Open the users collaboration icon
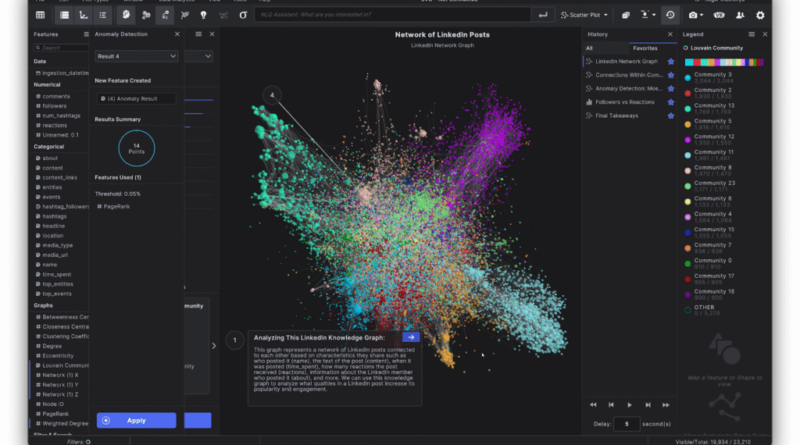The image size is (800, 445). [740, 15]
